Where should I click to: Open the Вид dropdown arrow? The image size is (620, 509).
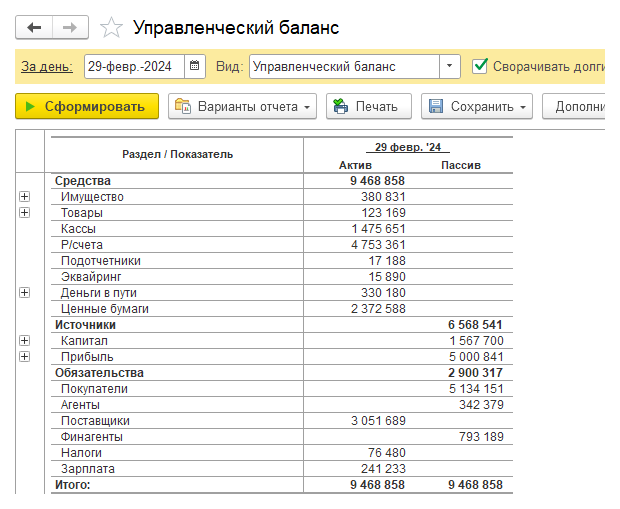[450, 66]
